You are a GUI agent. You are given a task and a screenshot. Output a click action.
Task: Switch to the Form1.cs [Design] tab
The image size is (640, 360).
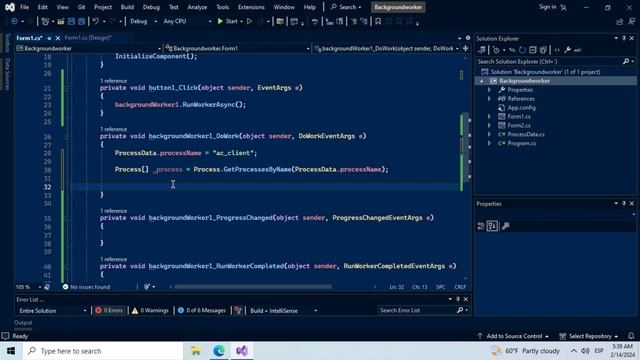pyautogui.click(x=88, y=38)
